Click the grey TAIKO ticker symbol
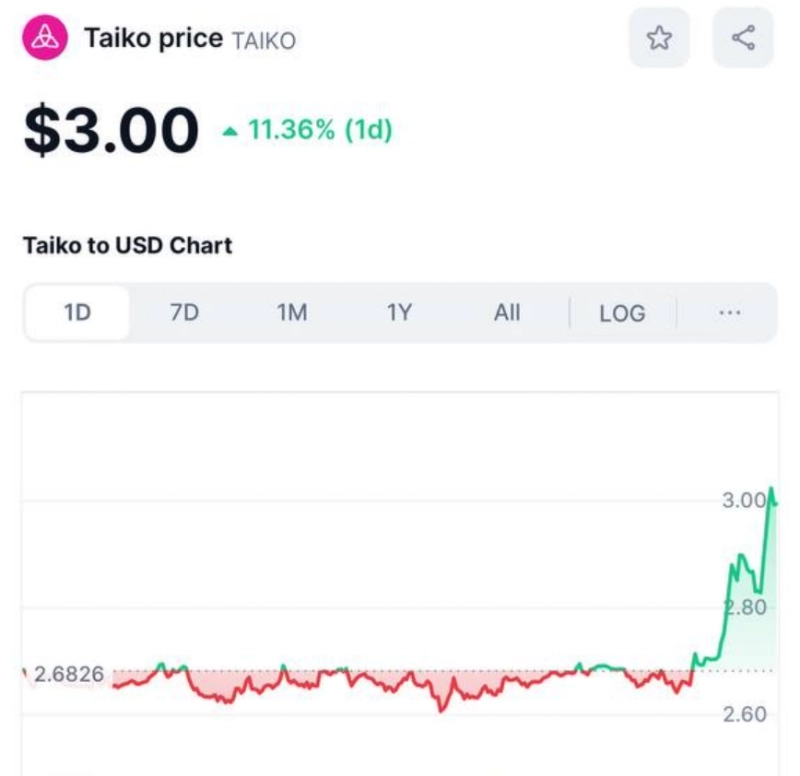The height and width of the screenshot is (776, 800). coord(264,41)
